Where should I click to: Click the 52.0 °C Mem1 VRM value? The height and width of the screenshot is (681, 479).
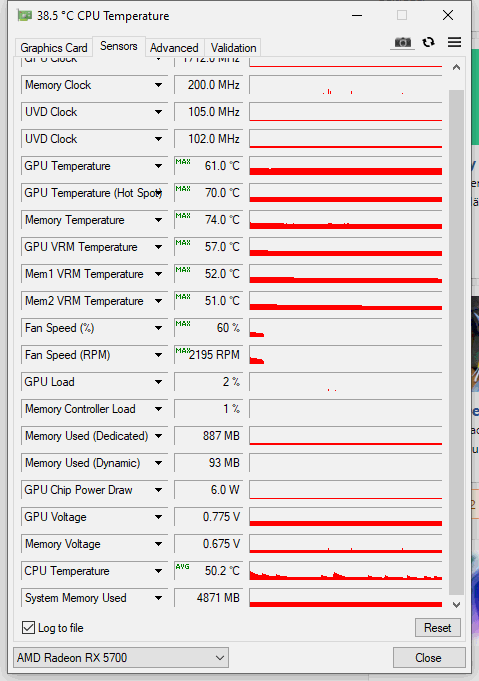(x=208, y=274)
